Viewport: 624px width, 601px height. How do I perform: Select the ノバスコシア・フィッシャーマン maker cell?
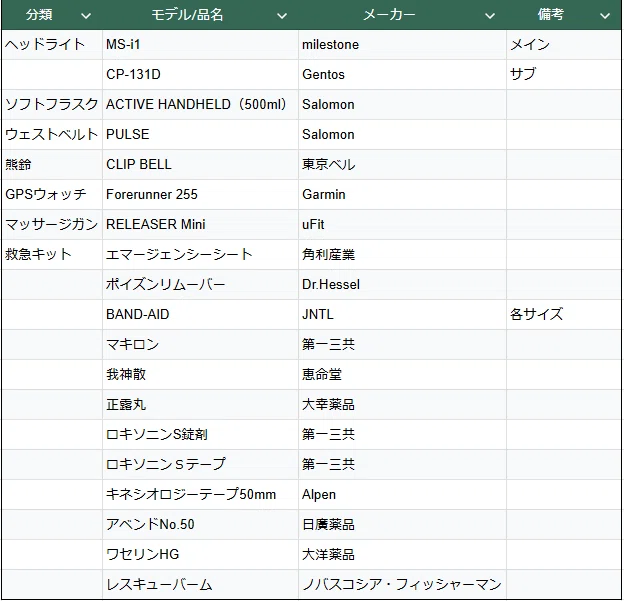pos(402,584)
